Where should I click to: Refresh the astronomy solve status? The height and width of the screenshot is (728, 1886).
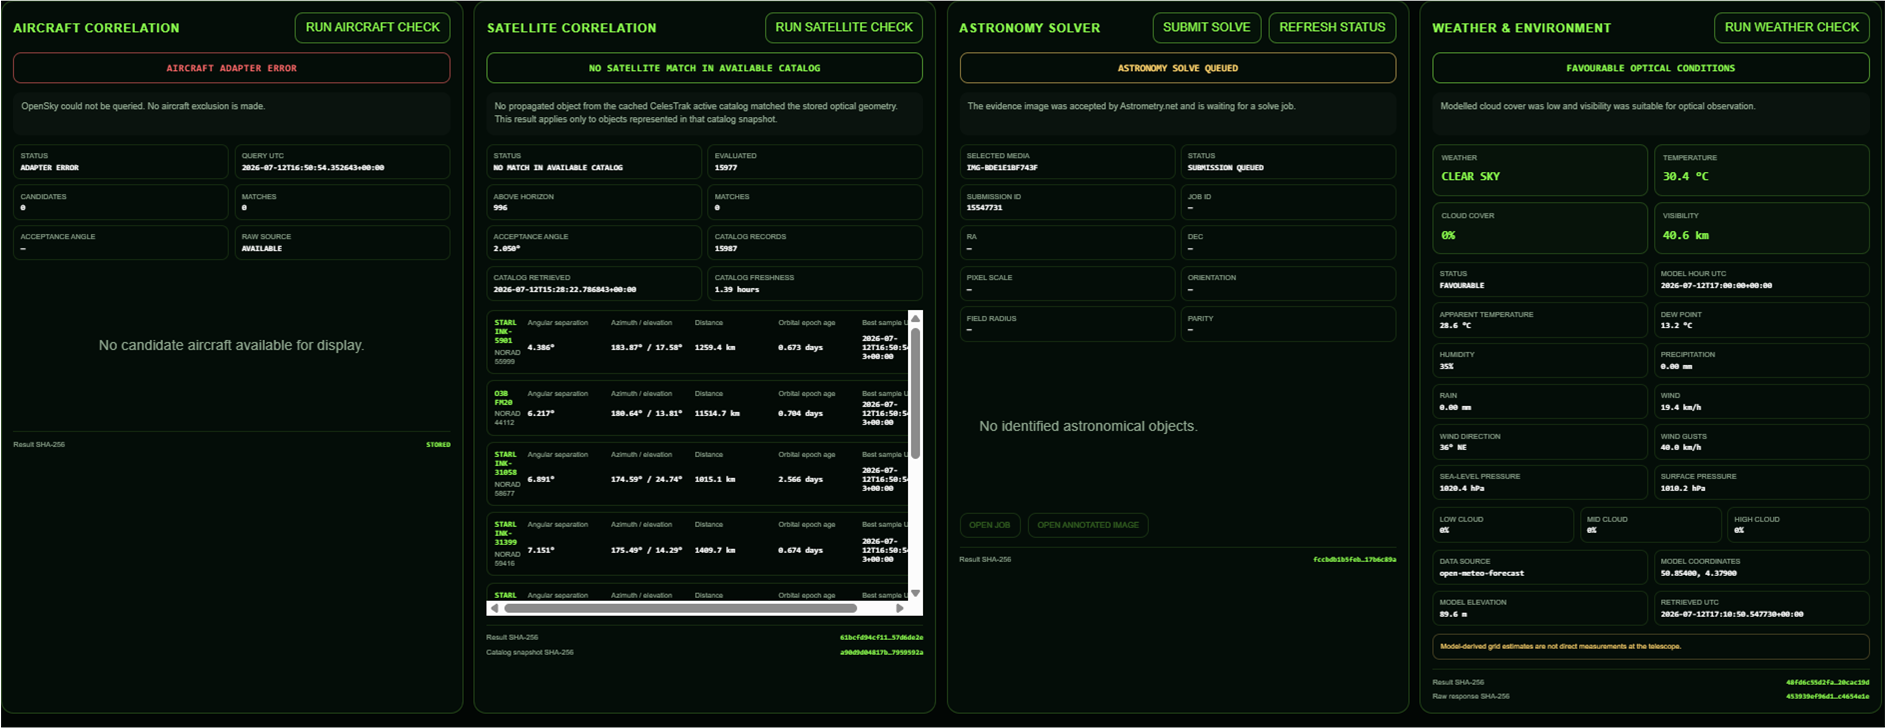point(1332,28)
